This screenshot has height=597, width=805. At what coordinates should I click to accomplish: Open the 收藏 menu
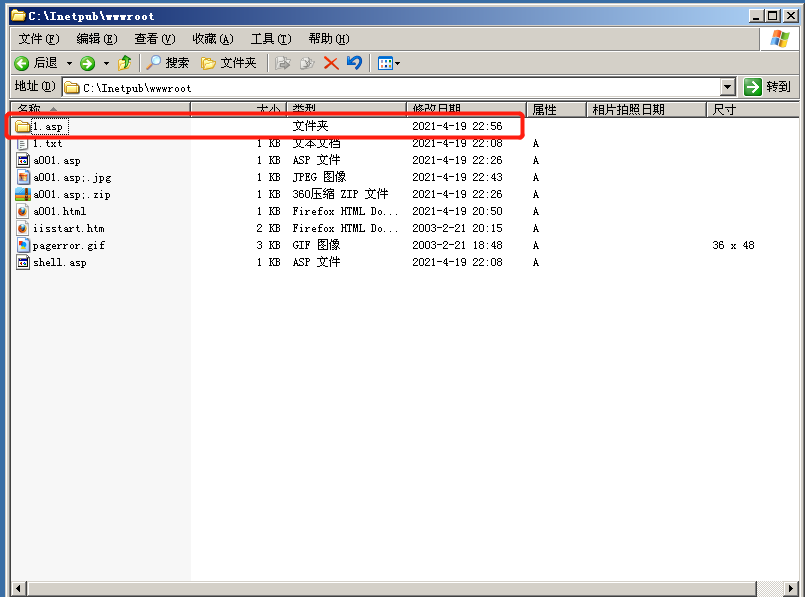(x=213, y=39)
